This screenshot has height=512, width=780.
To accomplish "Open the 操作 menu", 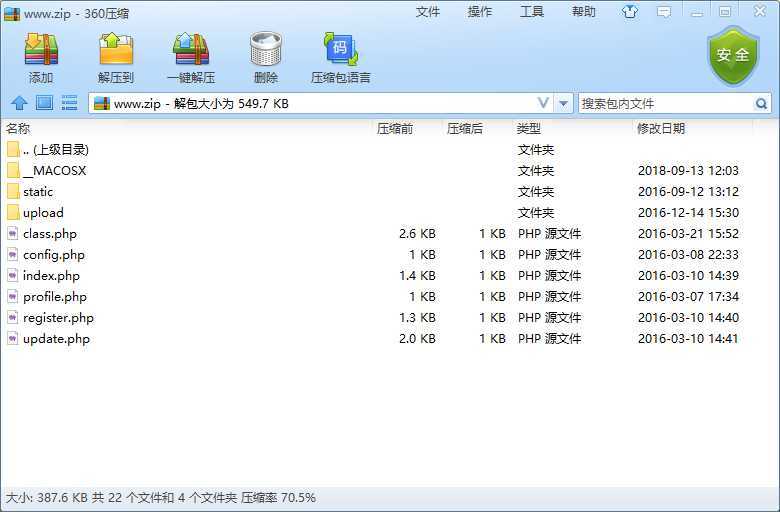I will tap(480, 12).
